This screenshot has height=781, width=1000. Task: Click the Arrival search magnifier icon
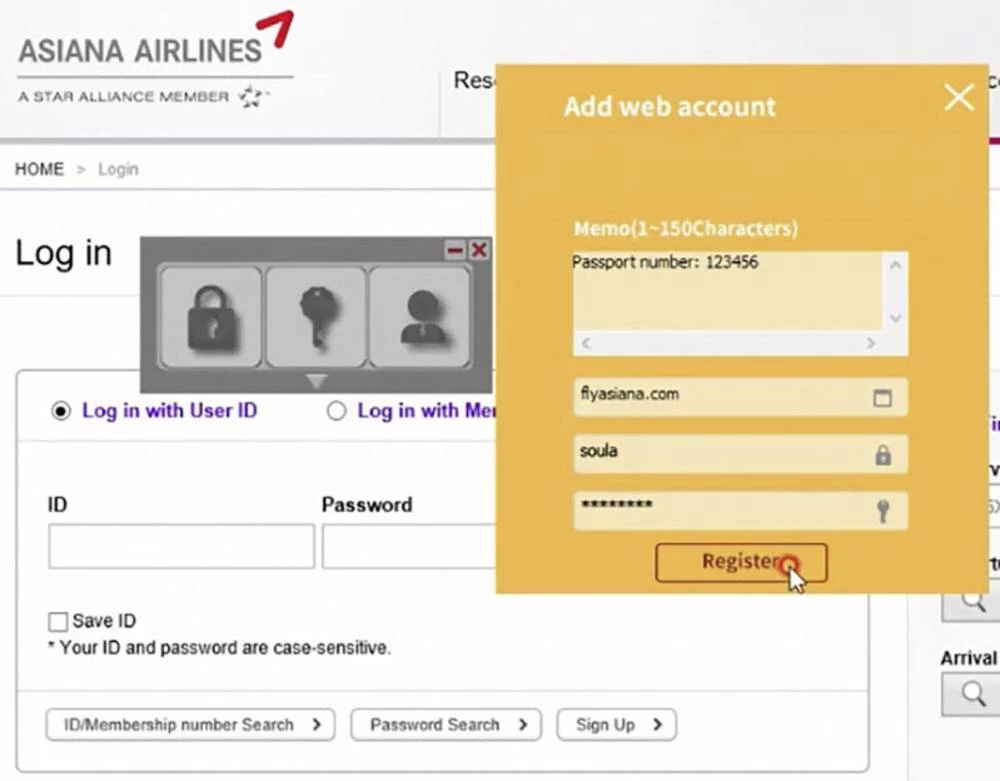(x=972, y=693)
